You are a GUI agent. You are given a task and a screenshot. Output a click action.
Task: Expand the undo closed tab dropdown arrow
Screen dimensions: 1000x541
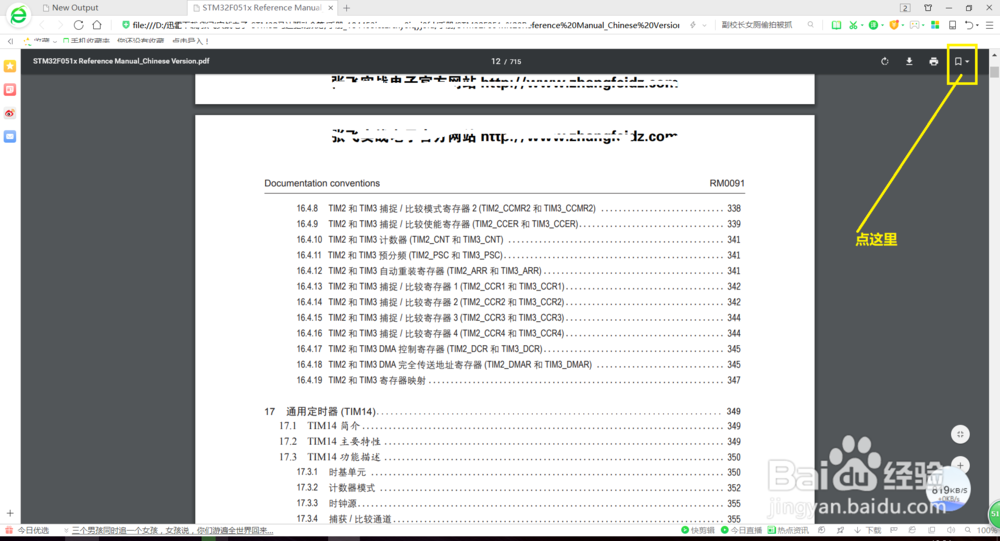point(977,26)
